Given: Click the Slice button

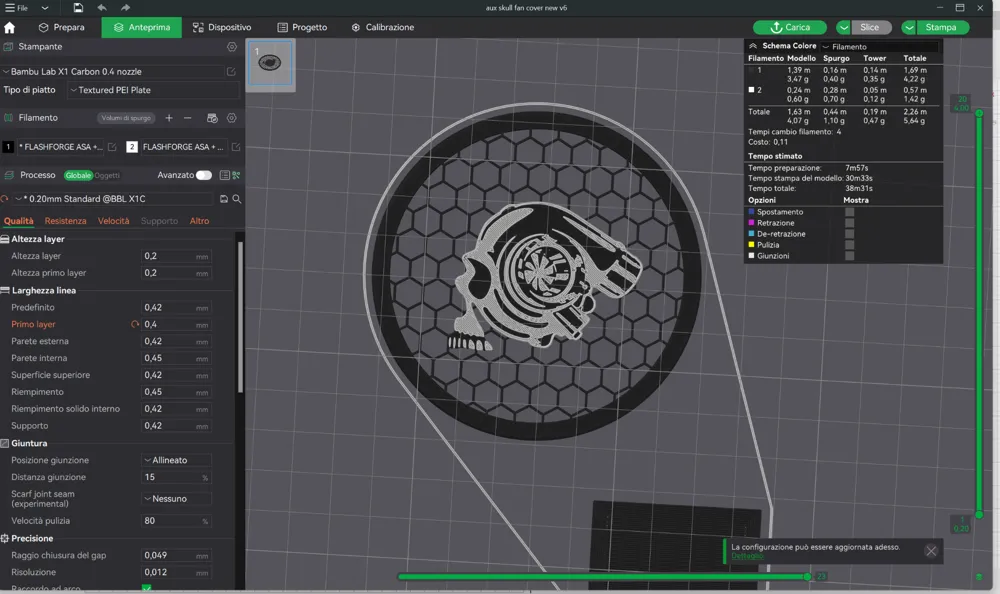Looking at the screenshot, I should tap(870, 27).
